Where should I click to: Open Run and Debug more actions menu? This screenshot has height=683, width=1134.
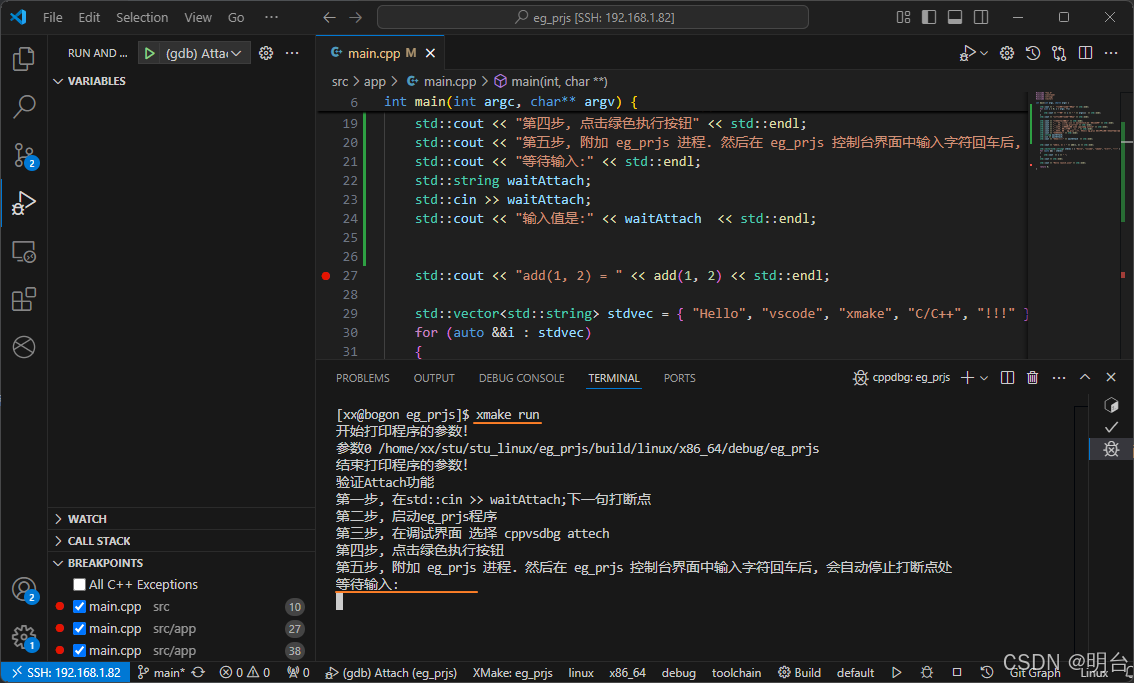[292, 53]
